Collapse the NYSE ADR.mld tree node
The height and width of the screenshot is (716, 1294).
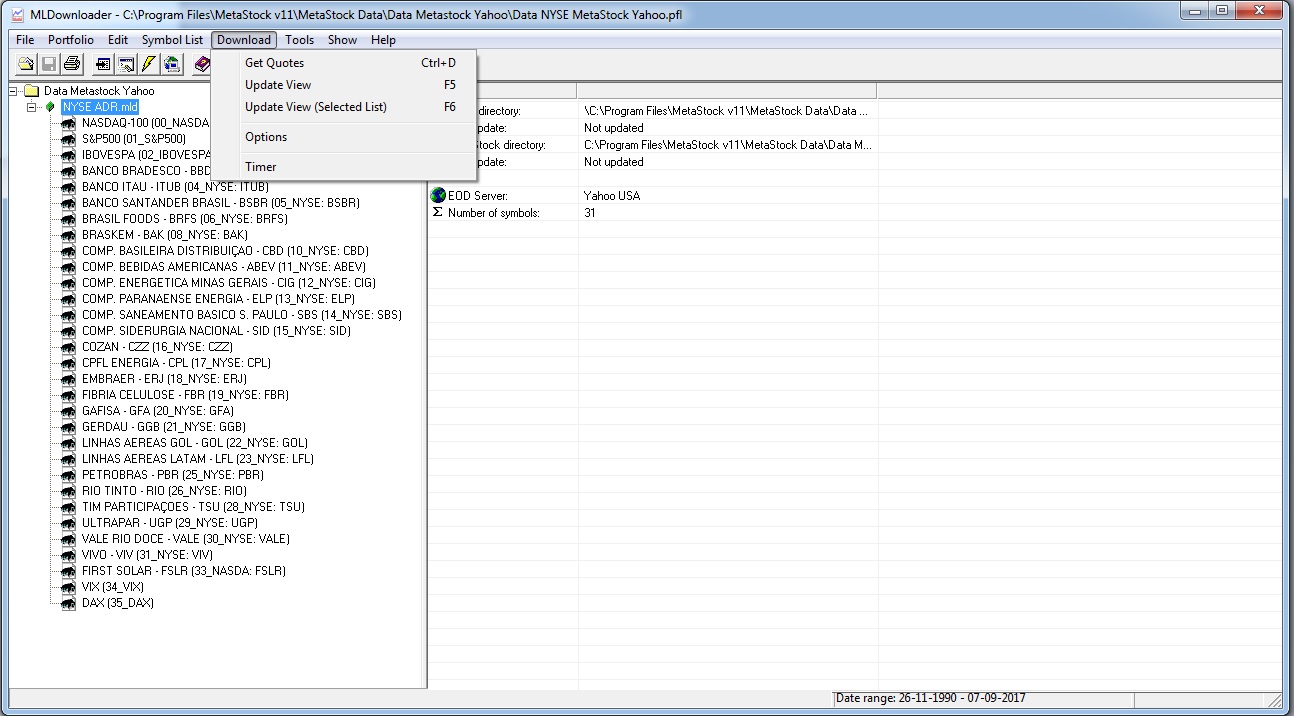tap(32, 107)
